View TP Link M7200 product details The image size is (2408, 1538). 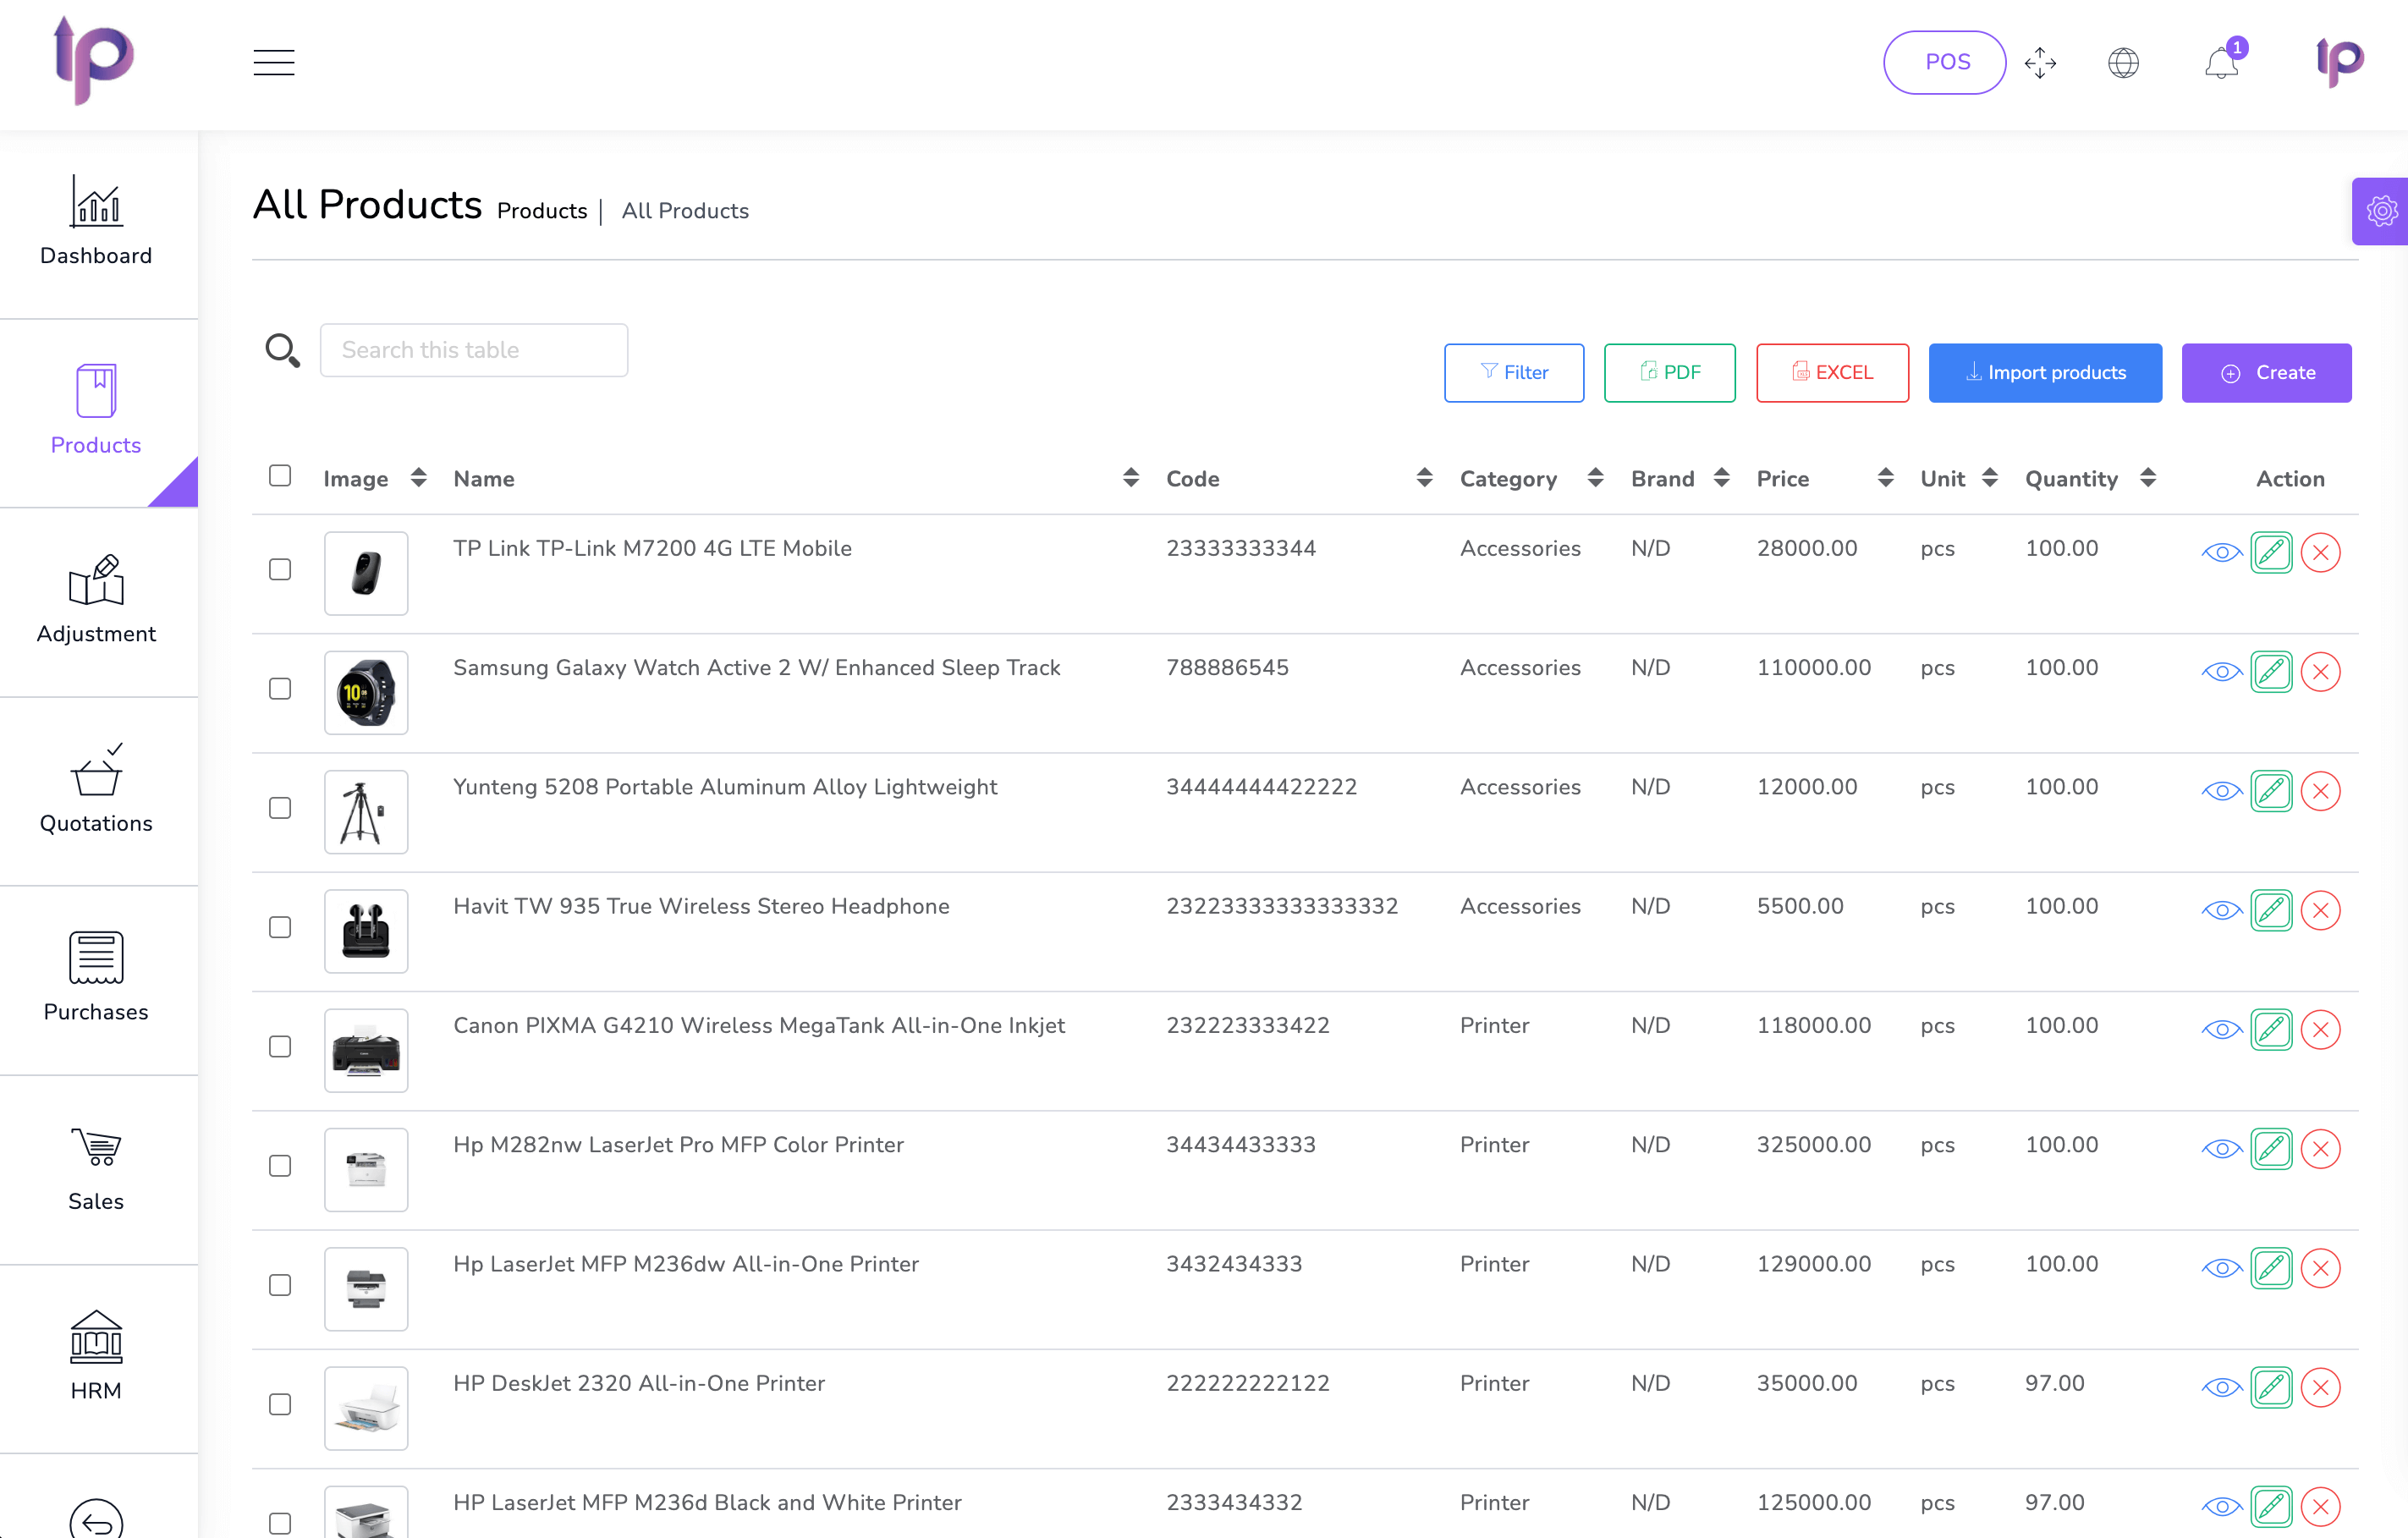coord(2221,552)
